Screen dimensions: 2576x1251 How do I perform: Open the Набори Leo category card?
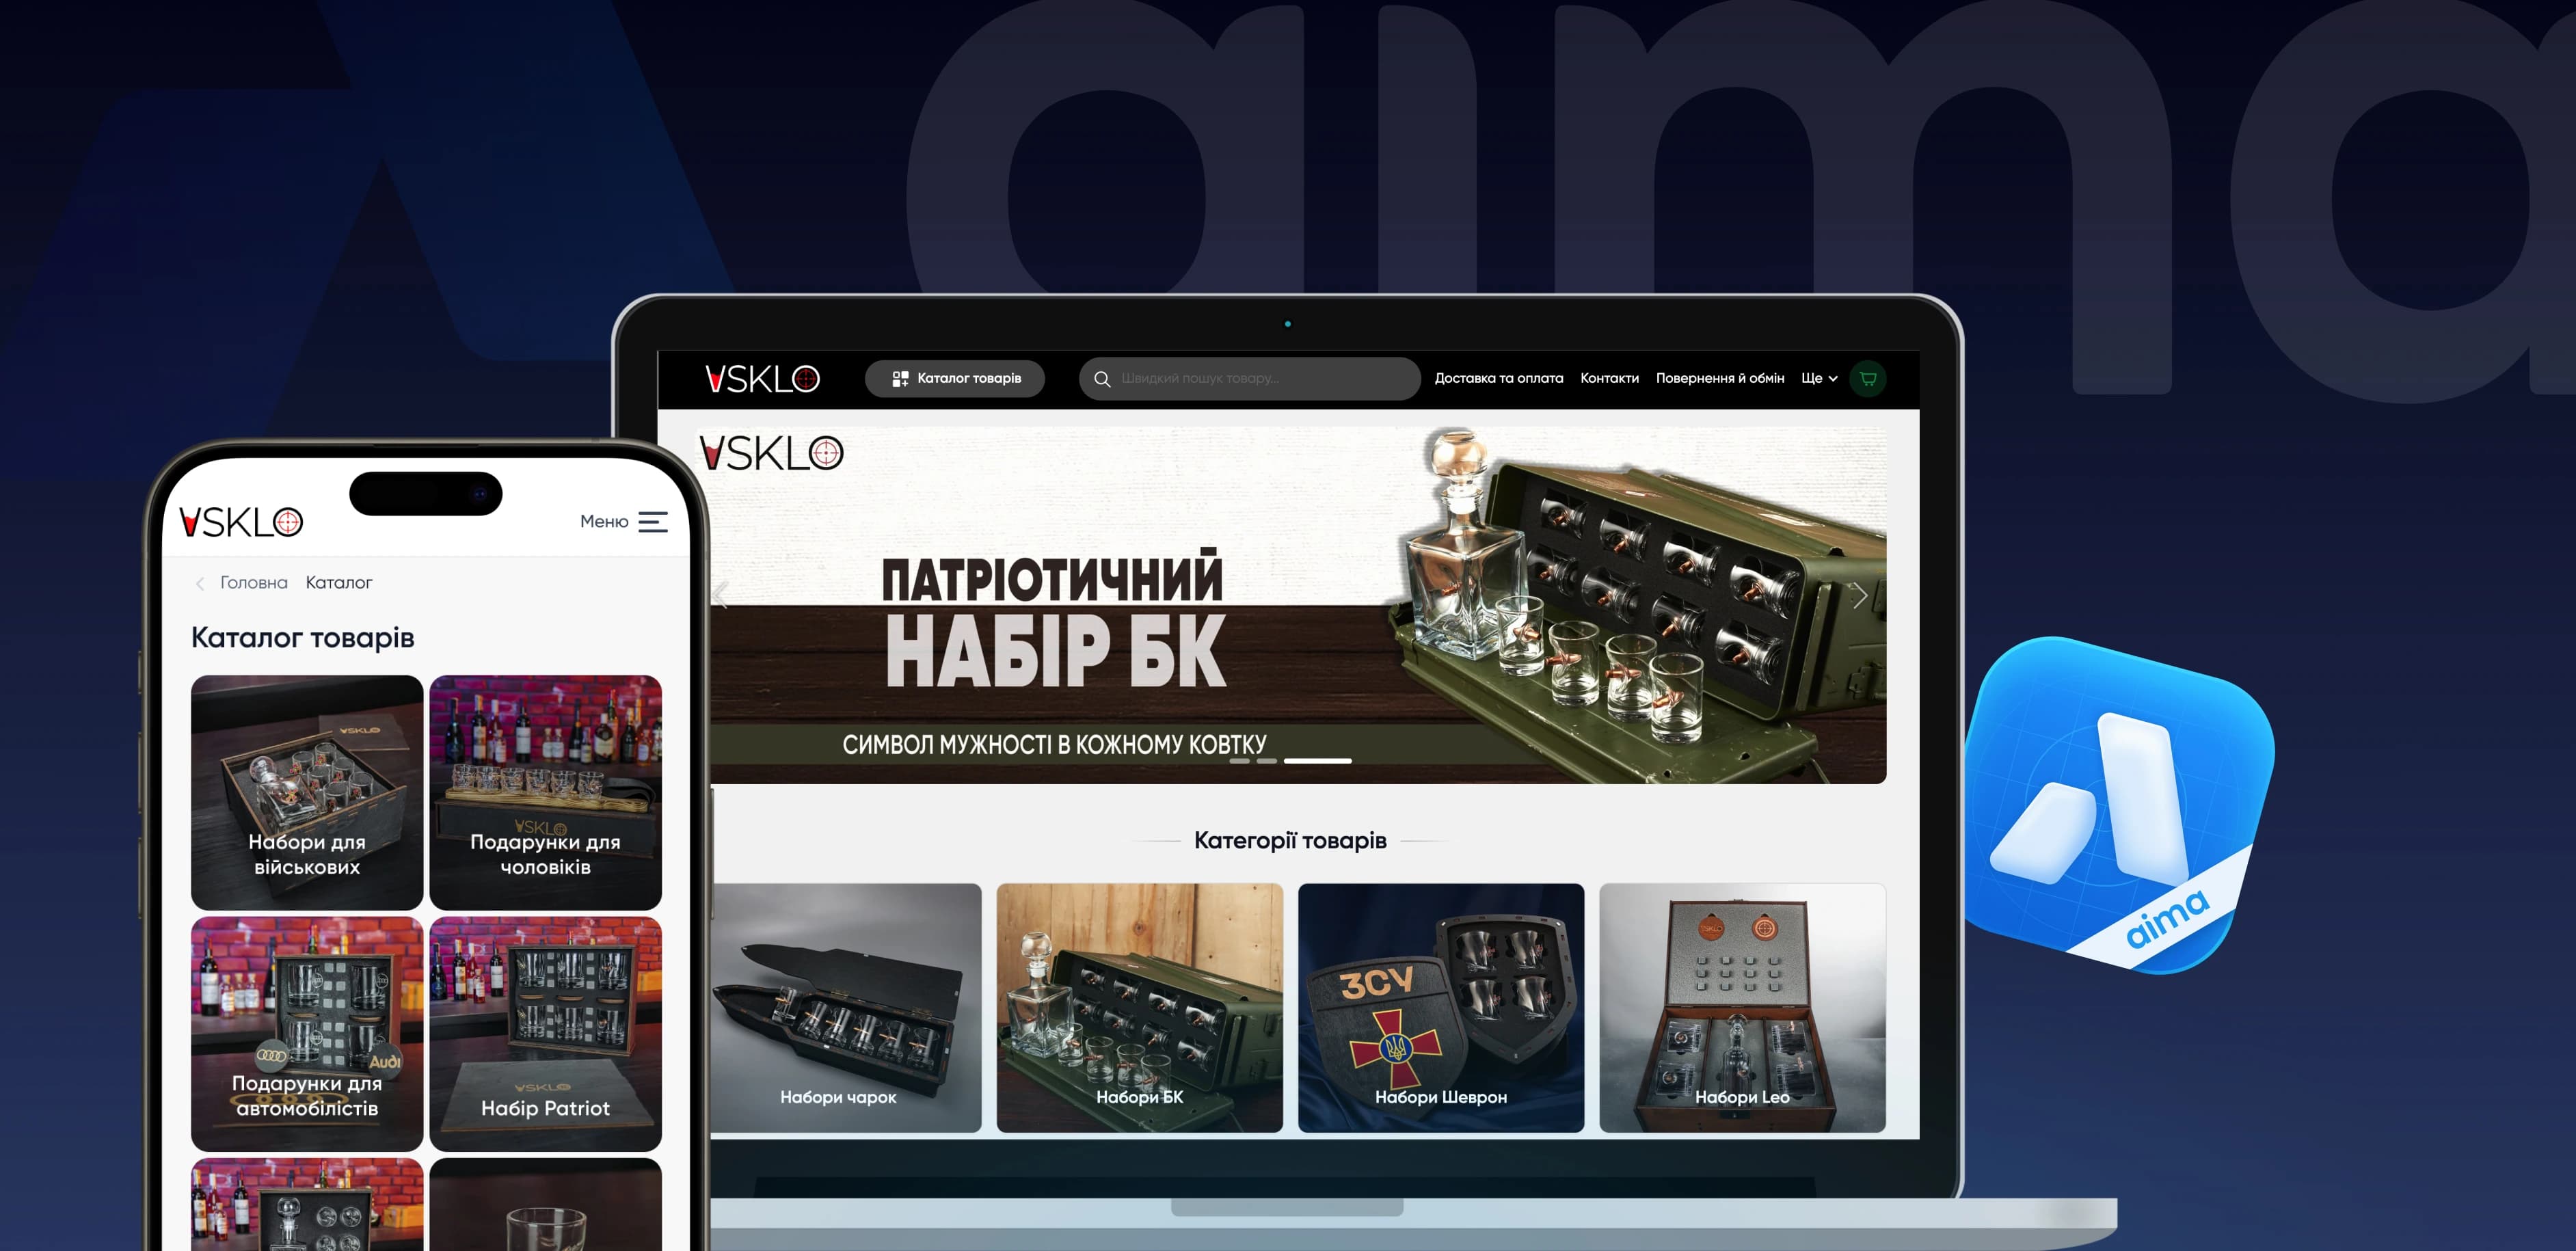(x=1743, y=1008)
